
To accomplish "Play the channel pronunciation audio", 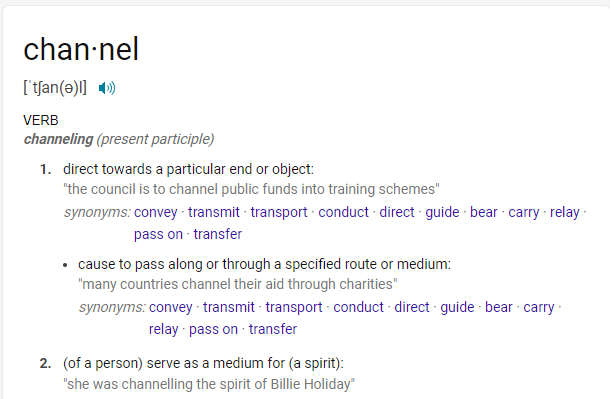I will 107,88.
